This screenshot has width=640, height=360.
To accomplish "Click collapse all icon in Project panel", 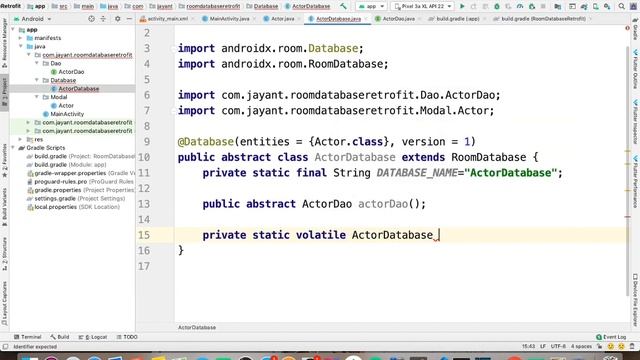I will [x=103, y=19].
